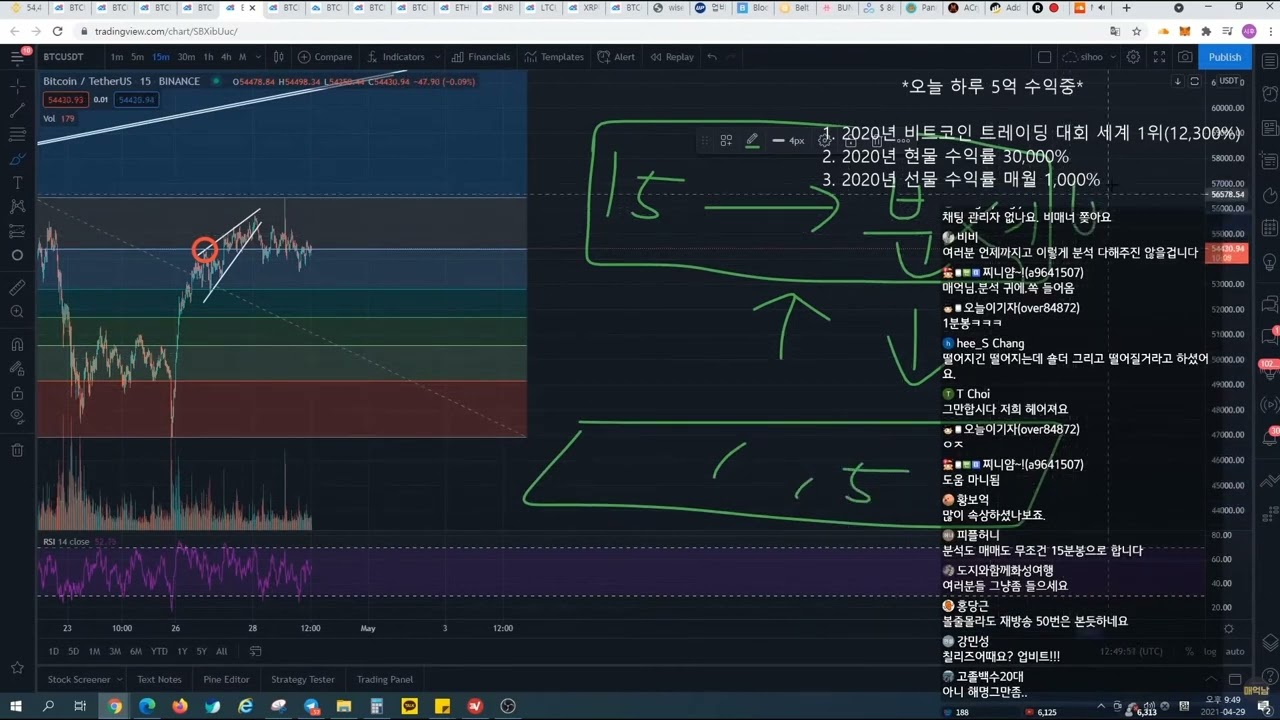Open the candlestick chart style selector

pos(278,57)
